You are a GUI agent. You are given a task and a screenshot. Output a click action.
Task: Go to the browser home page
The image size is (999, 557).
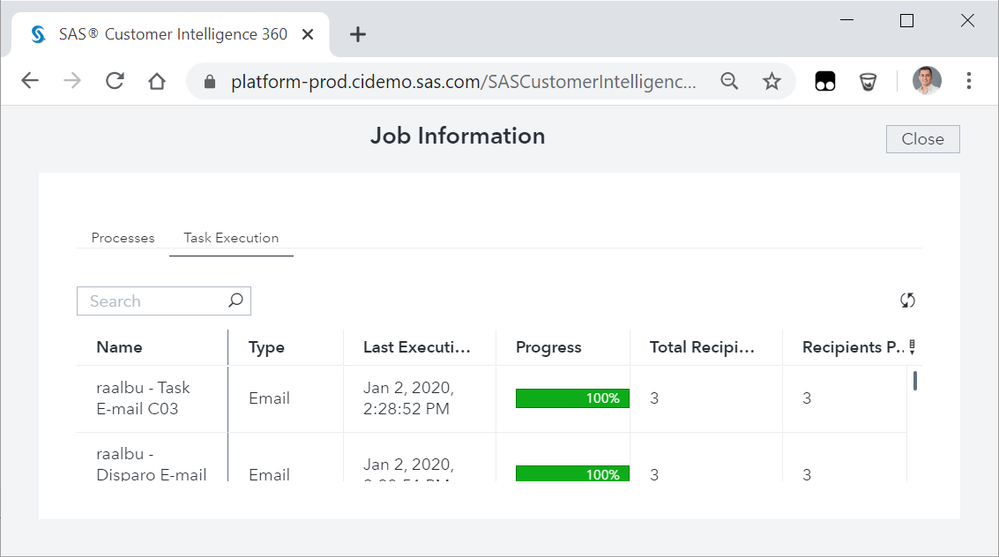[157, 82]
